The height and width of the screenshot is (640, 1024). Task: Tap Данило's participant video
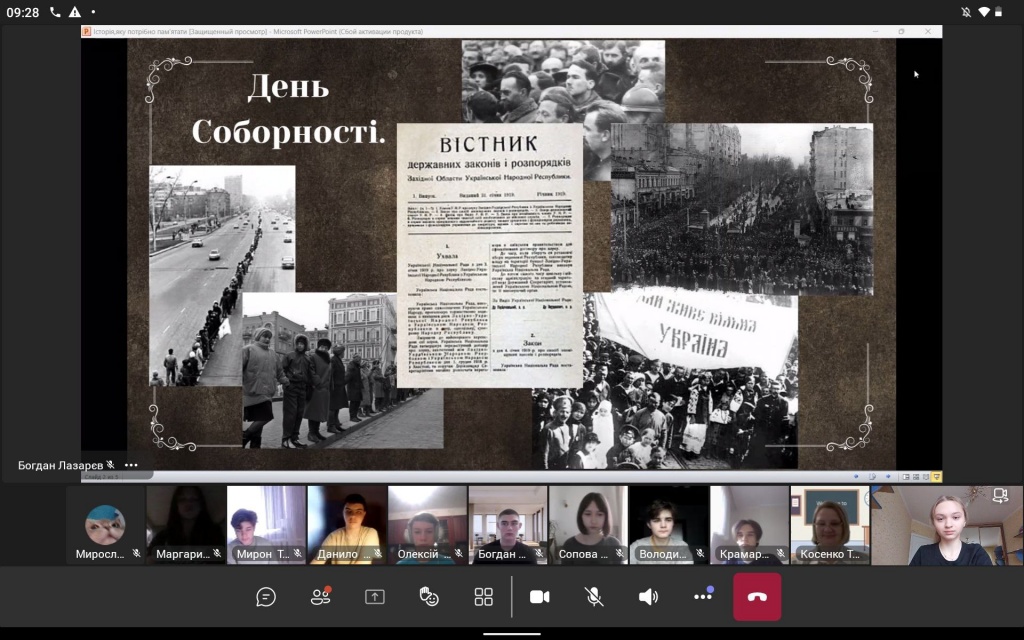pyautogui.click(x=347, y=525)
